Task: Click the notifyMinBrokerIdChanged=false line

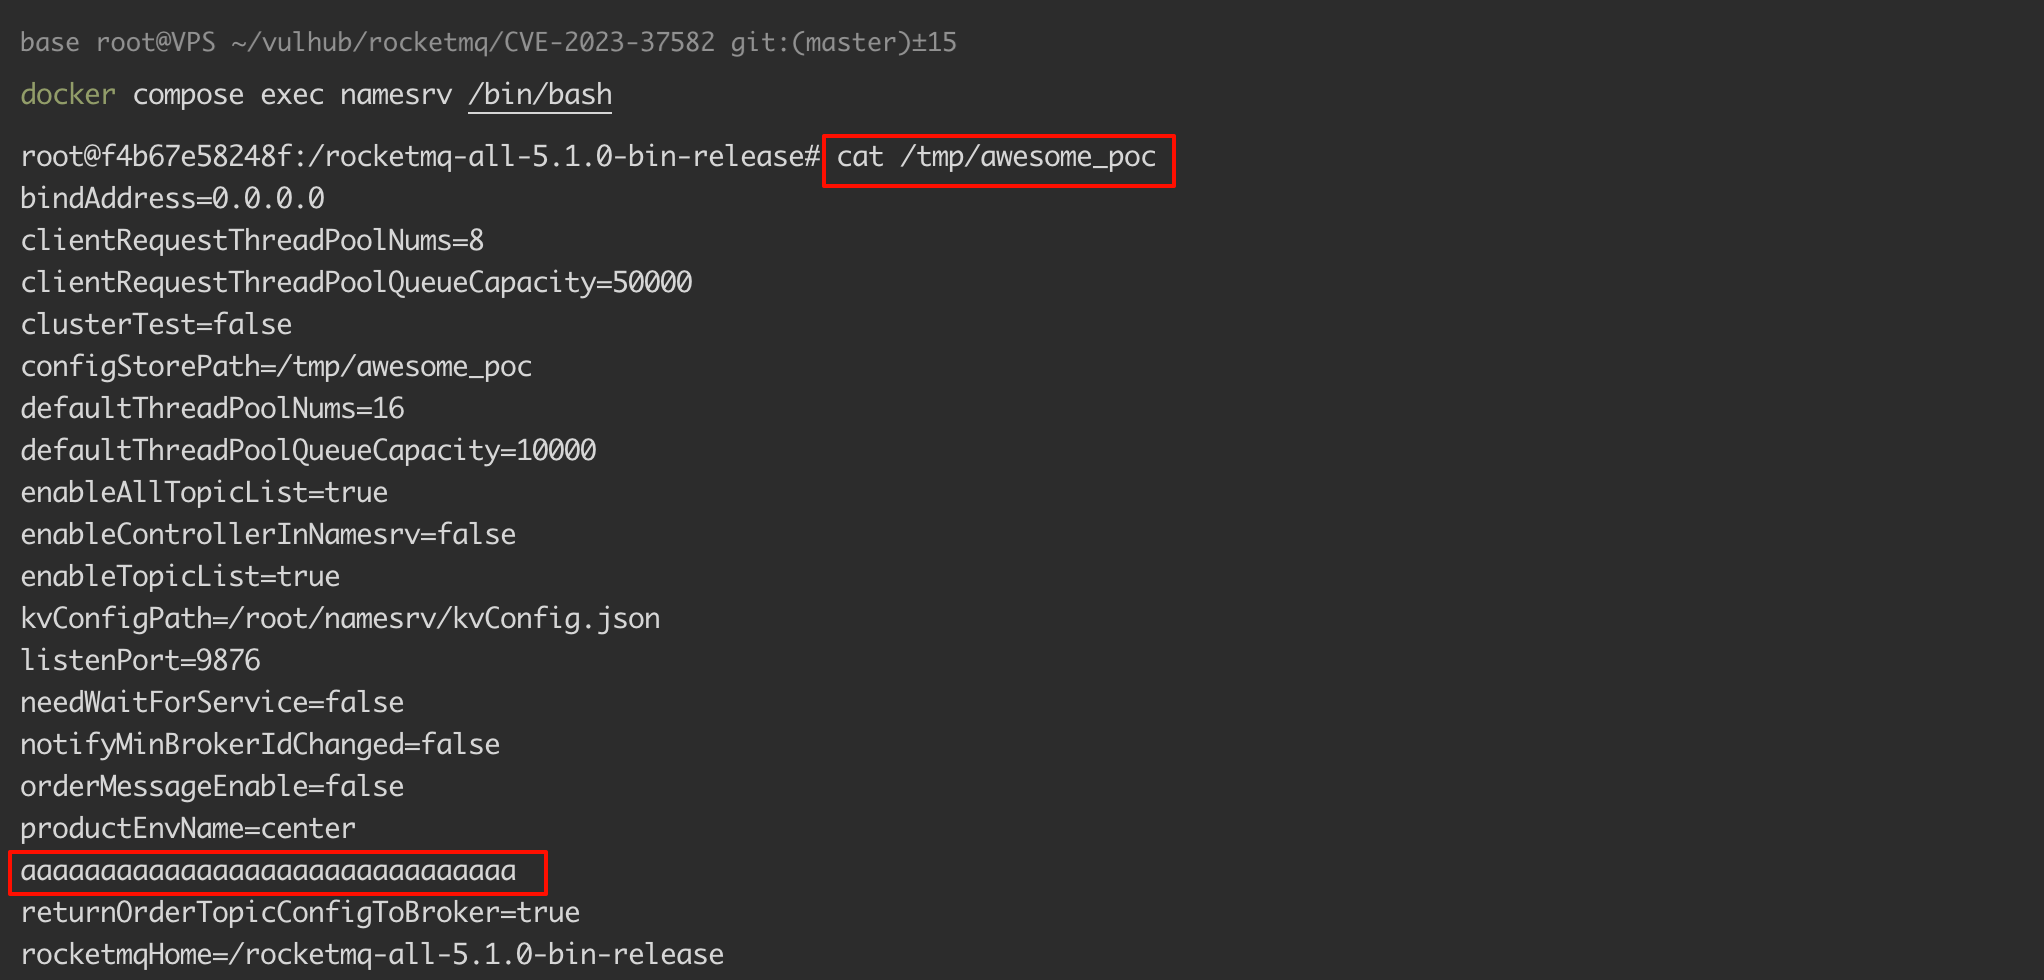Action: [260, 745]
